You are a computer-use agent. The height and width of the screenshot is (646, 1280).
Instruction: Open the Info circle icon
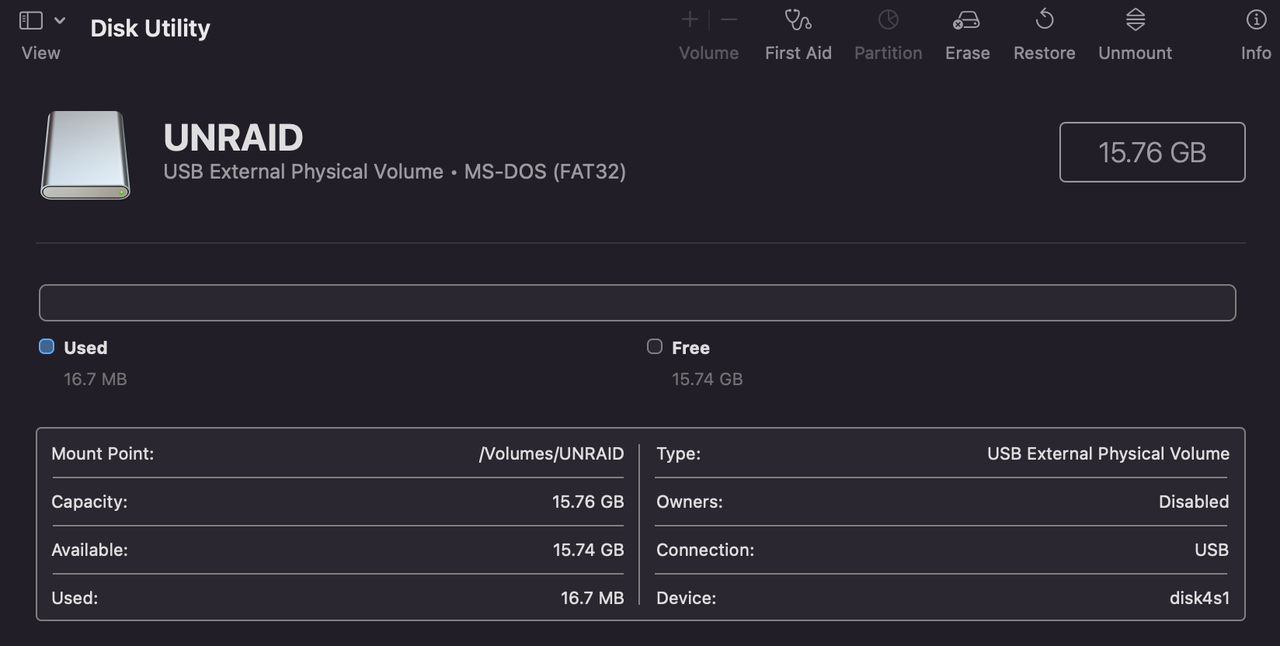(1256, 20)
